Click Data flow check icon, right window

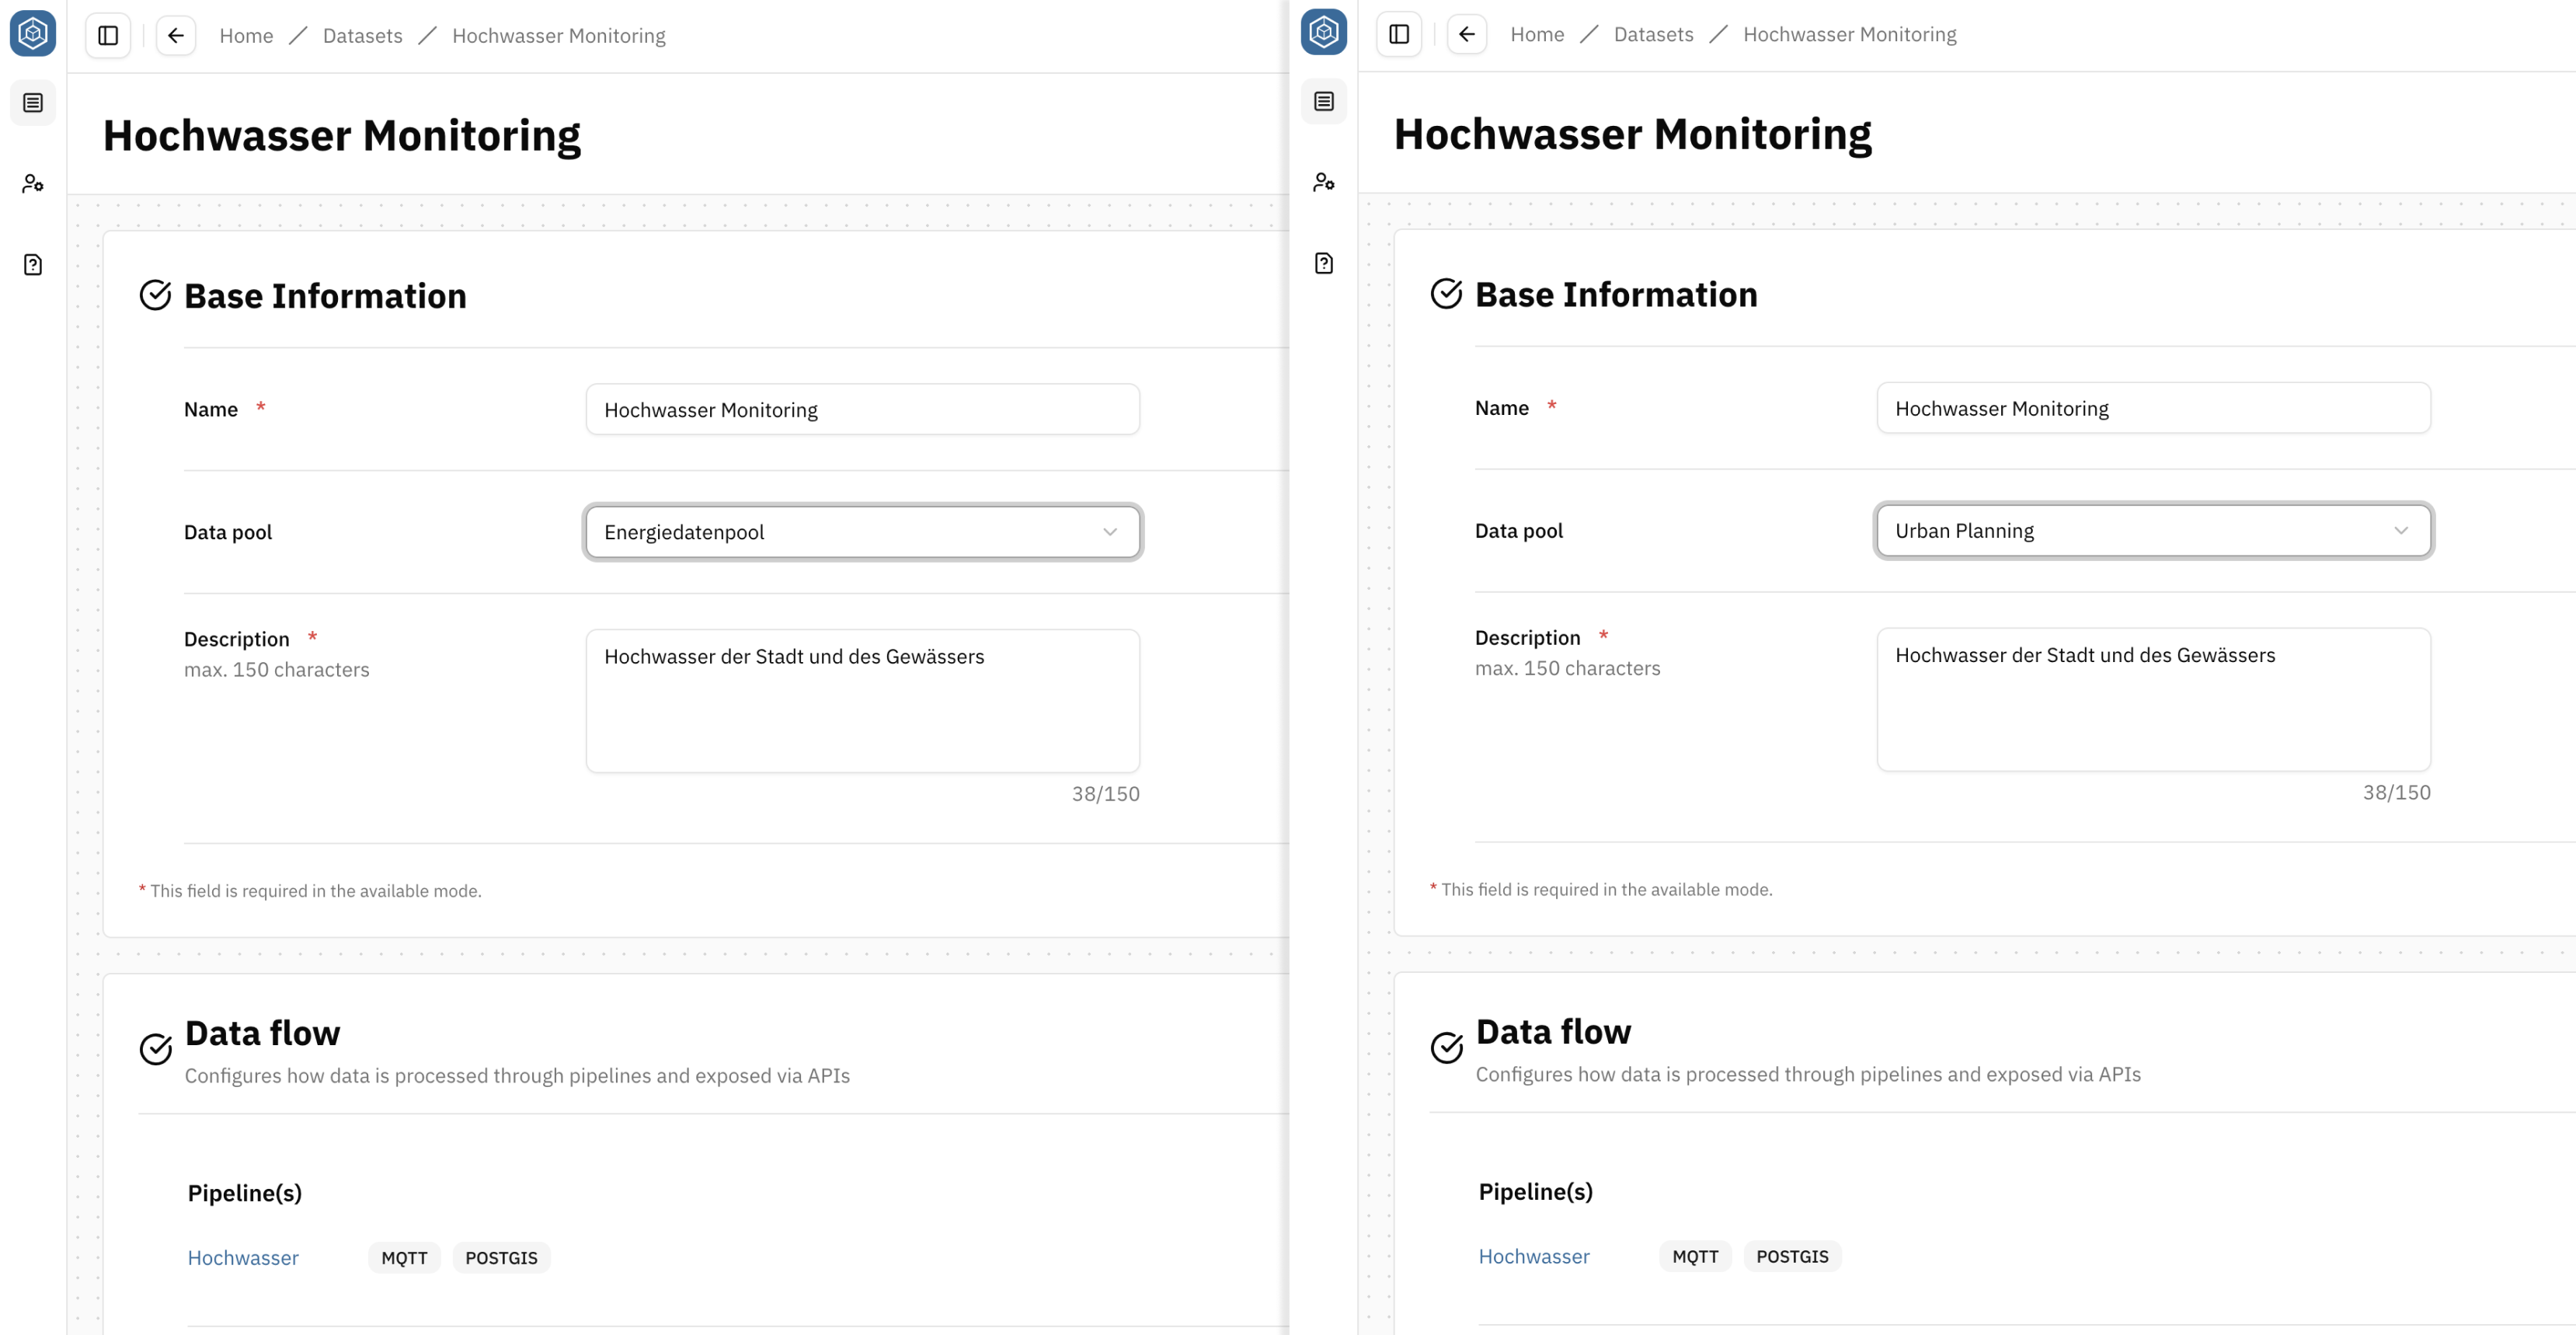point(1446,1047)
